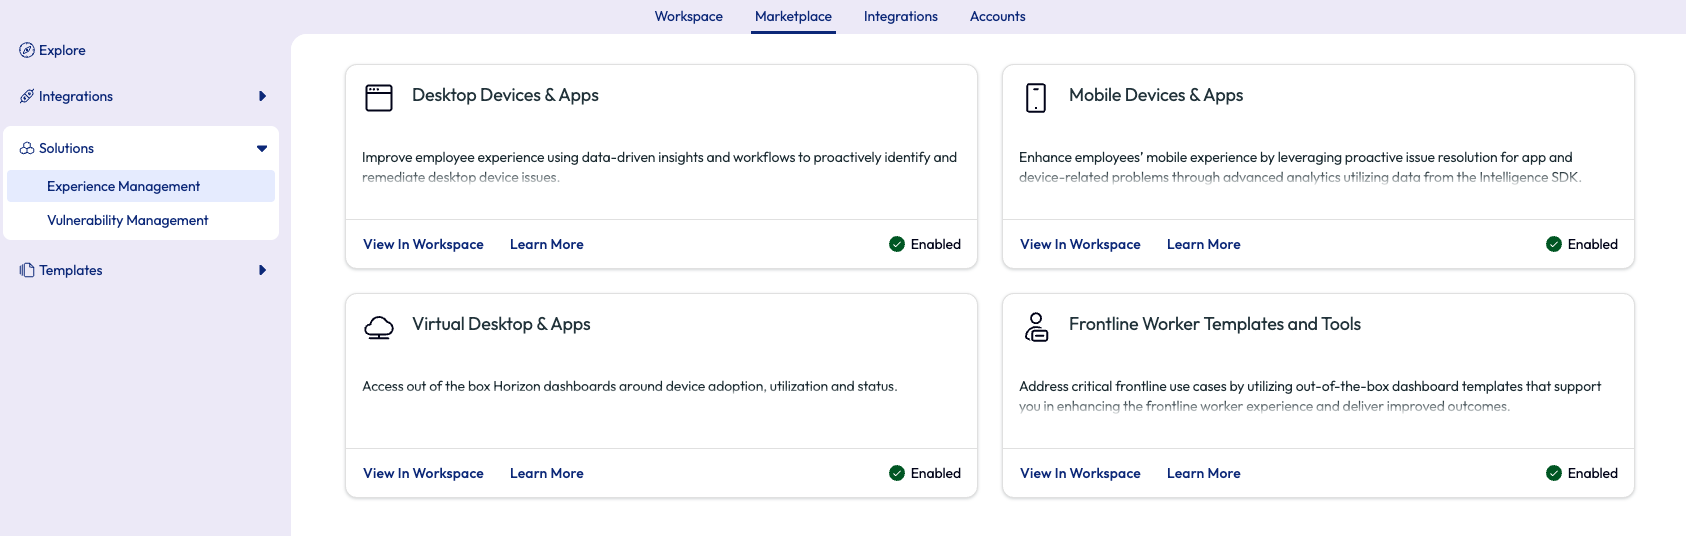This screenshot has height=536, width=1686.
Task: Click Learn More on Frontline Worker card
Action: click(x=1203, y=473)
